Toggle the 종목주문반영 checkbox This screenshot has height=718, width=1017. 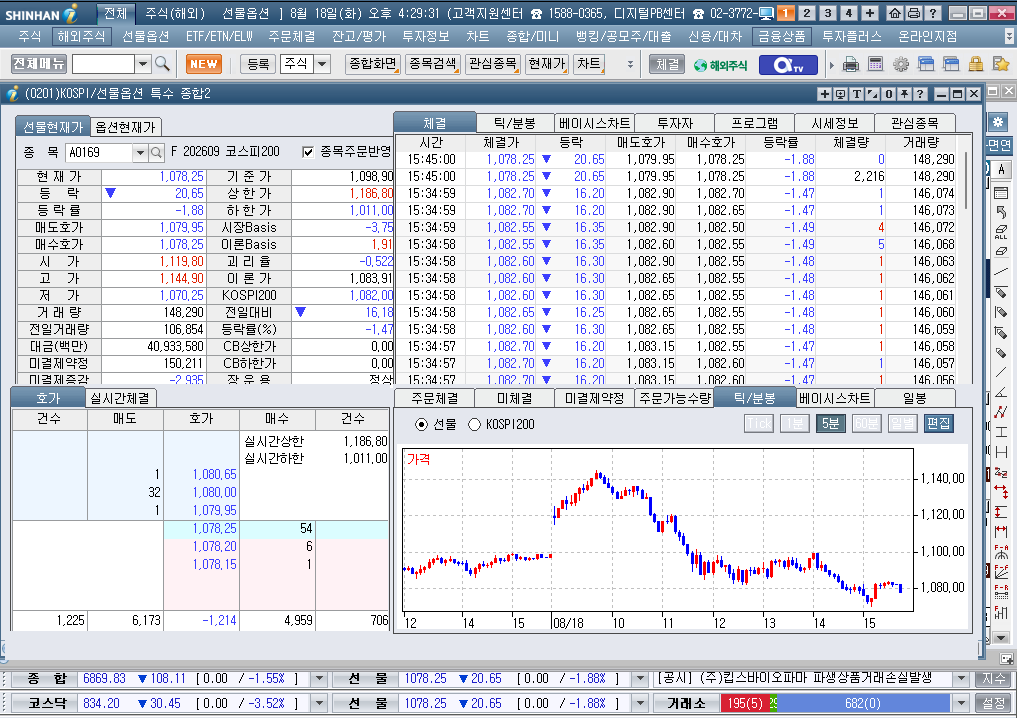coord(308,152)
